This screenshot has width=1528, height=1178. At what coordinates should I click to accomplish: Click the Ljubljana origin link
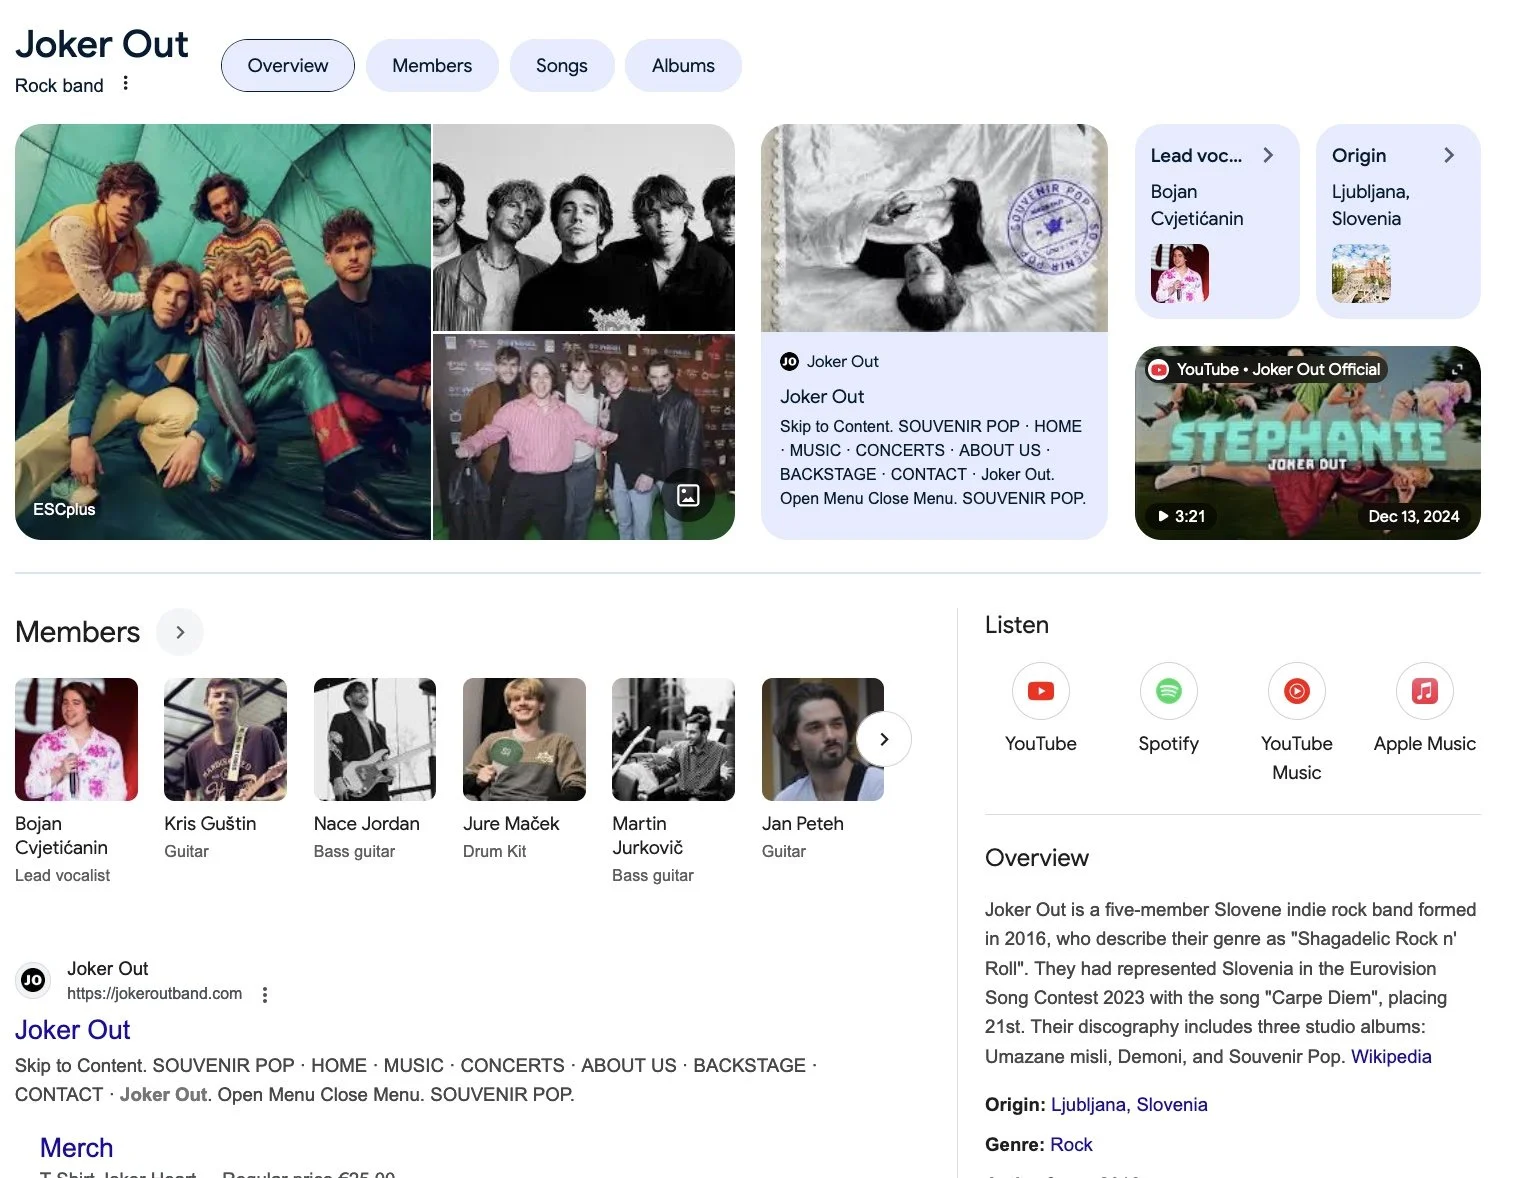click(1088, 1105)
